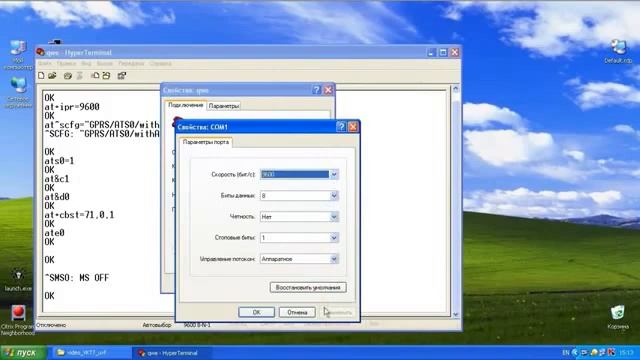The width and height of the screenshot is (640, 360).
Task: Click the Receive toolbar icon in HyperTerminal
Action: (x=107, y=76)
